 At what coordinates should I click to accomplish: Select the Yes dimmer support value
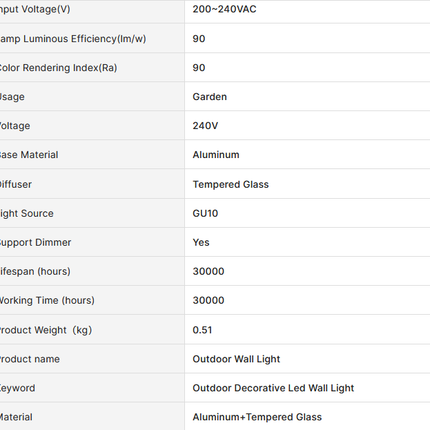point(201,242)
